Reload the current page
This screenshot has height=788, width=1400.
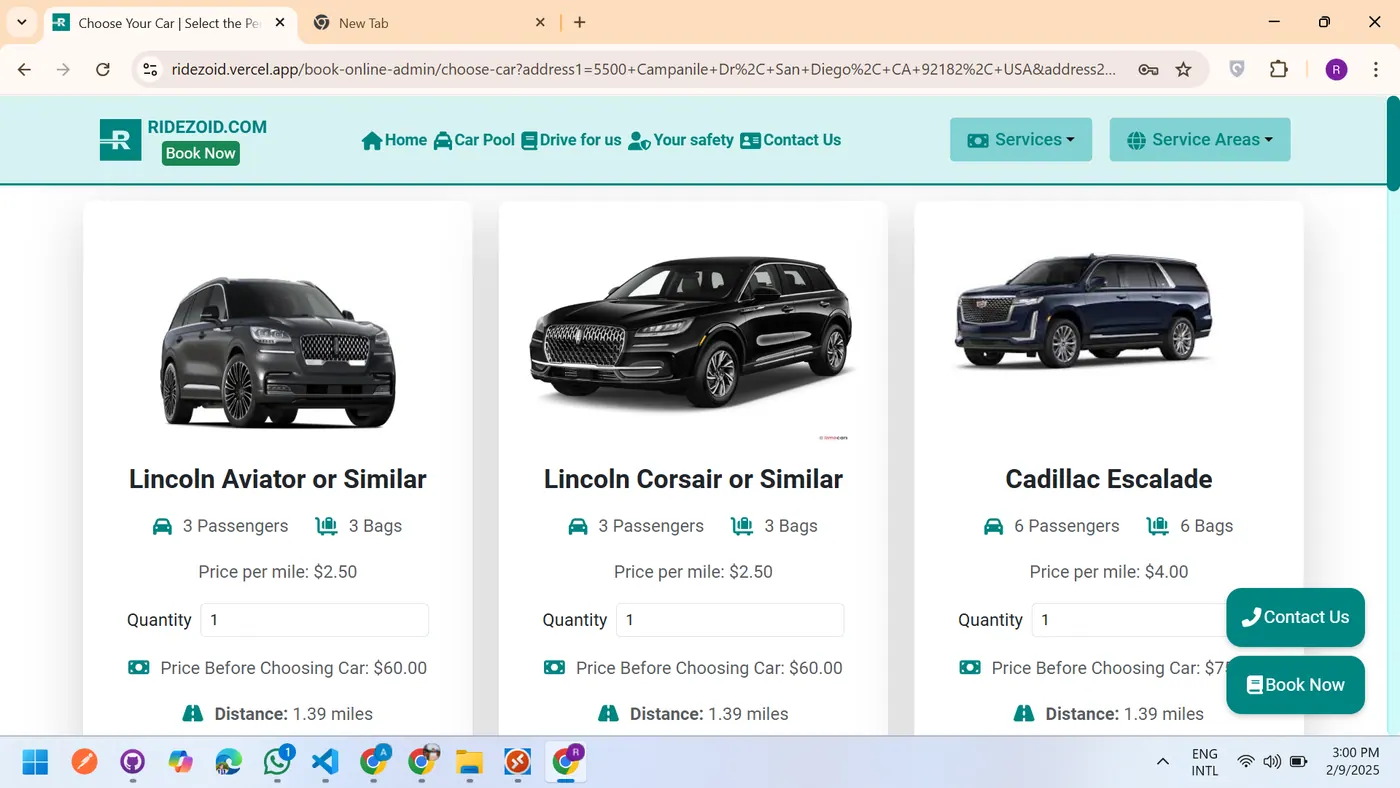coord(102,69)
